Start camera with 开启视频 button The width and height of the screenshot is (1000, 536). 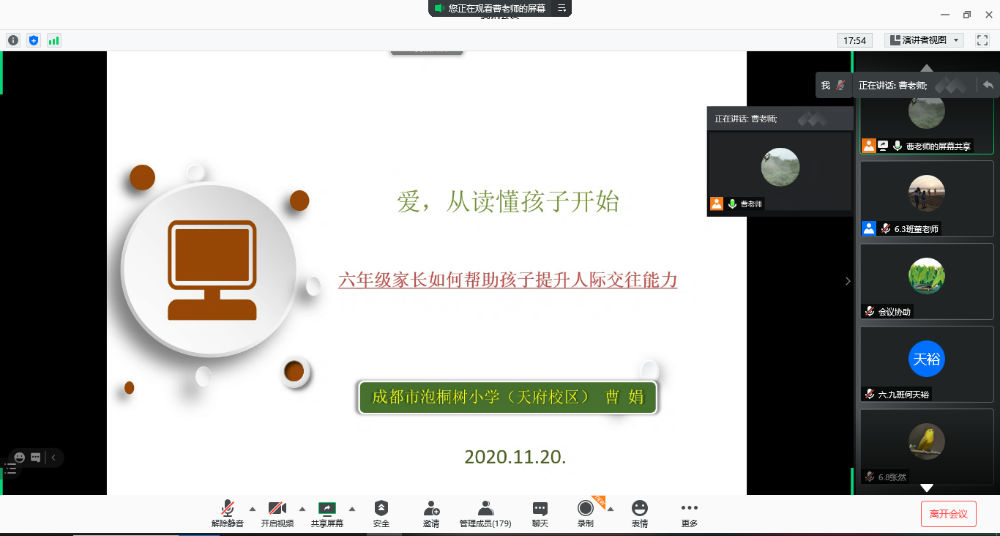(277, 514)
